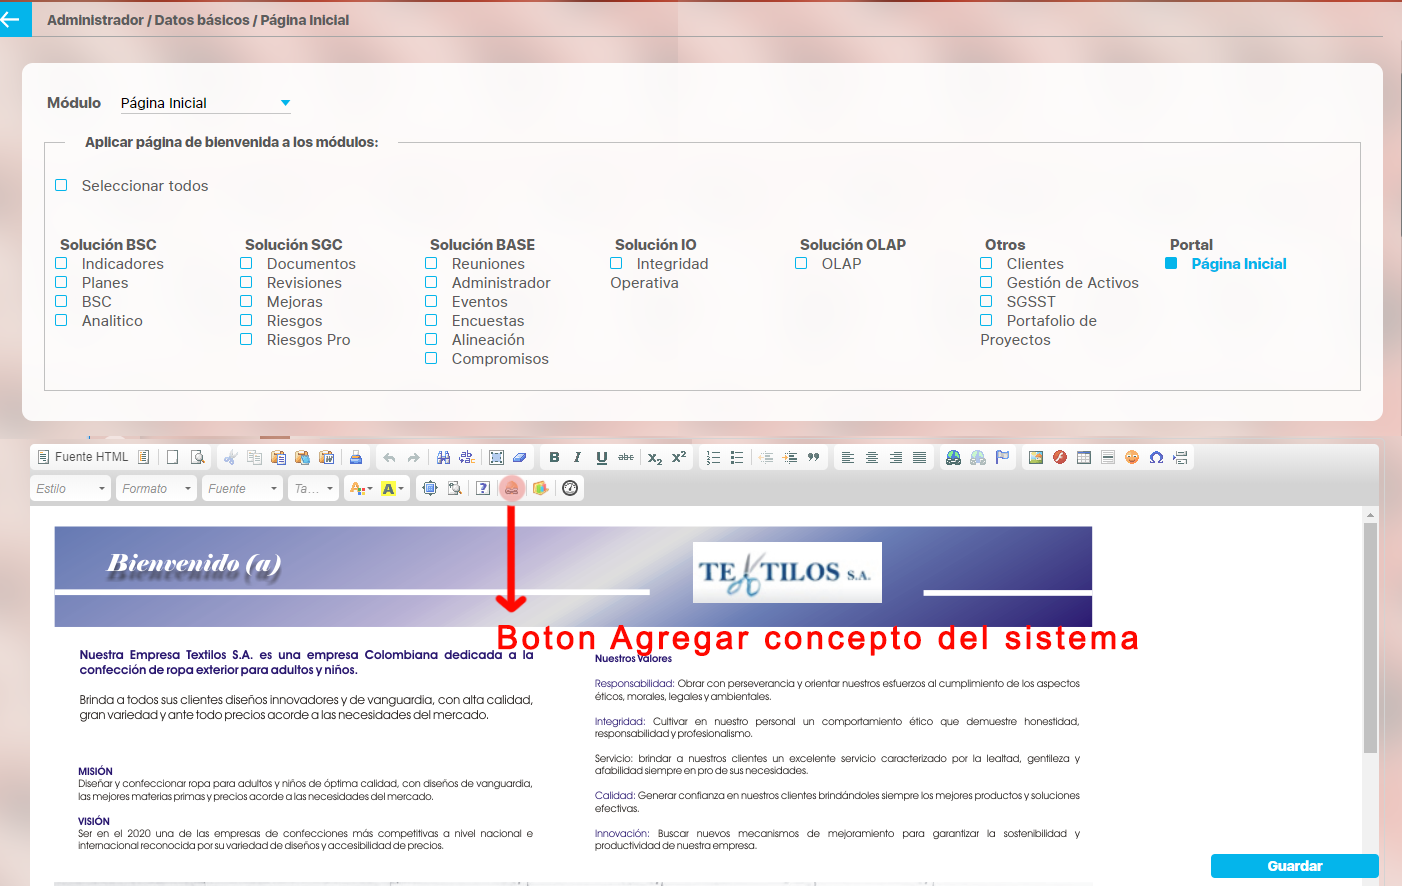Apply center text alignment
This screenshot has height=886, width=1402.
click(872, 457)
